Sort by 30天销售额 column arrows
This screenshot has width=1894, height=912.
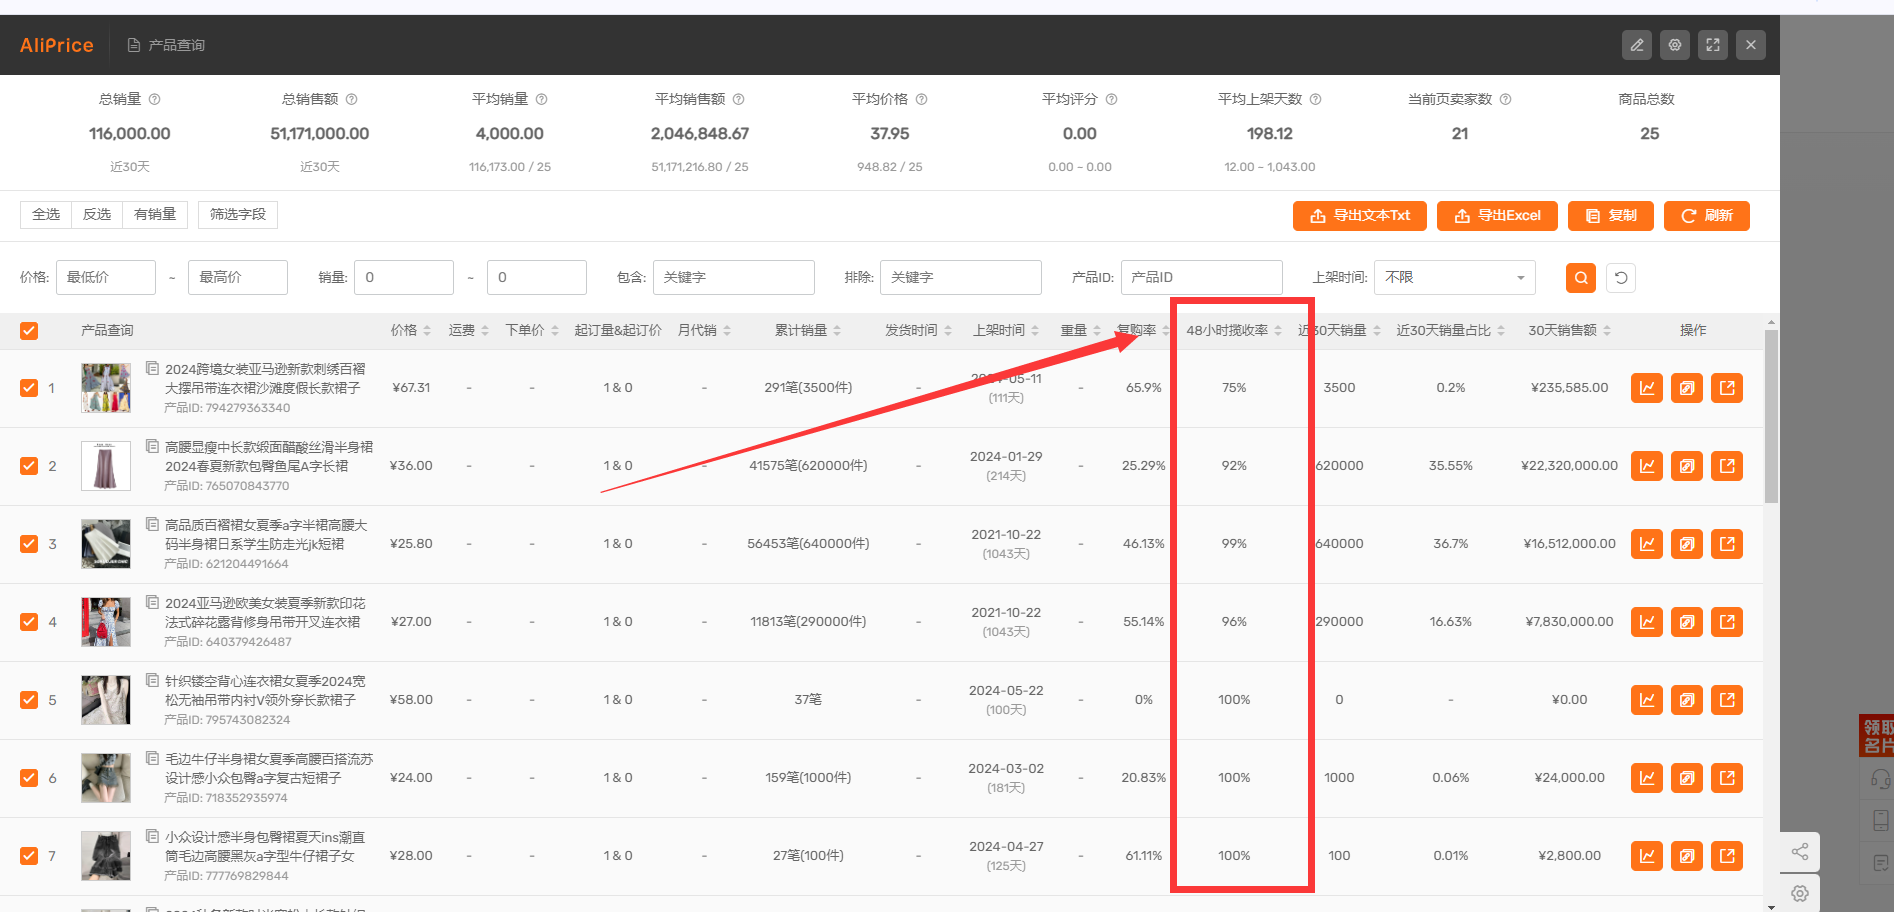coord(1607,331)
